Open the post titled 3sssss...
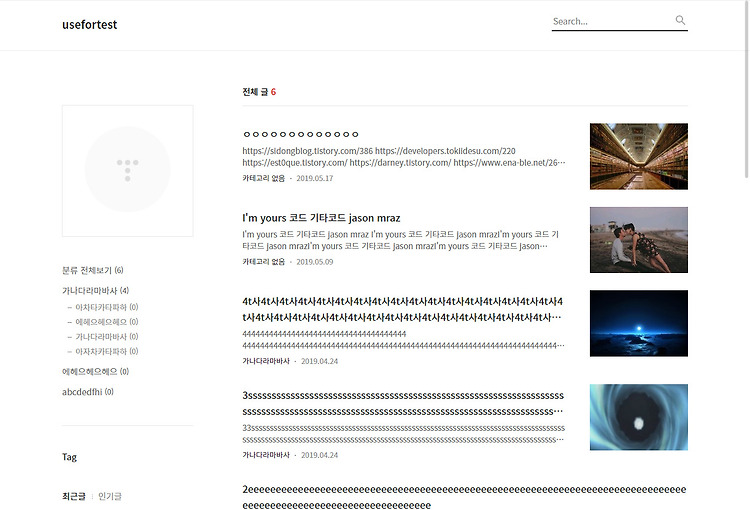Image resolution: width=750 pixels, height=510 pixels. pyautogui.click(x=403, y=403)
